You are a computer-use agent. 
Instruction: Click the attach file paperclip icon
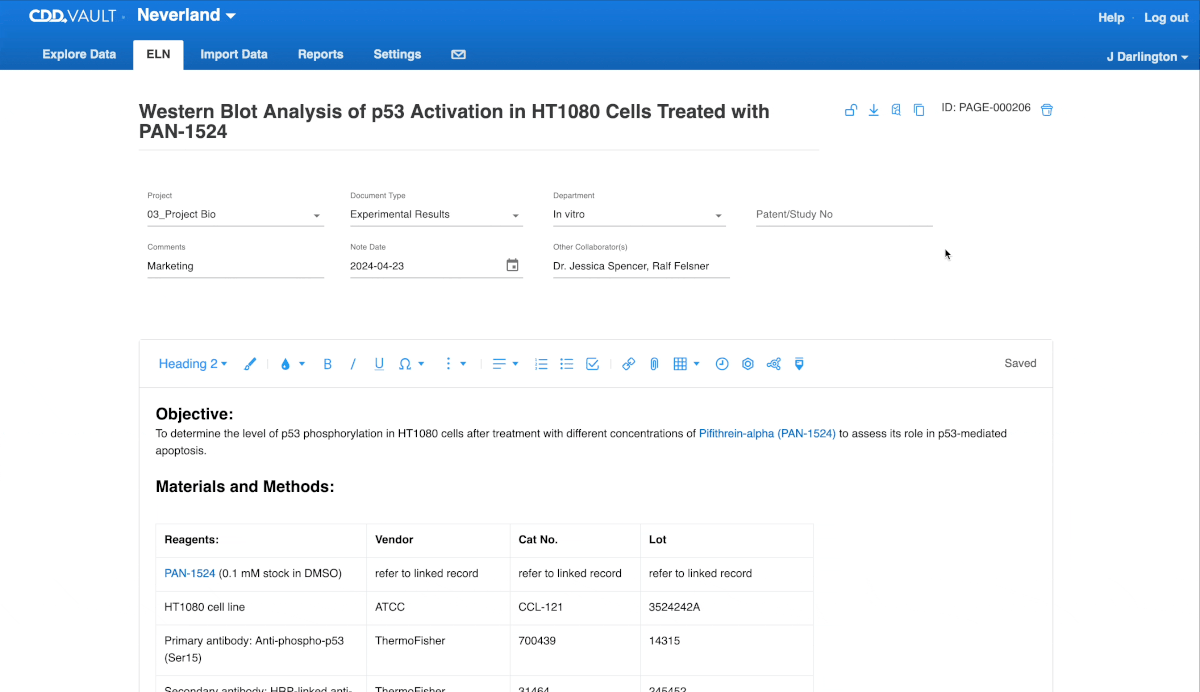654,364
